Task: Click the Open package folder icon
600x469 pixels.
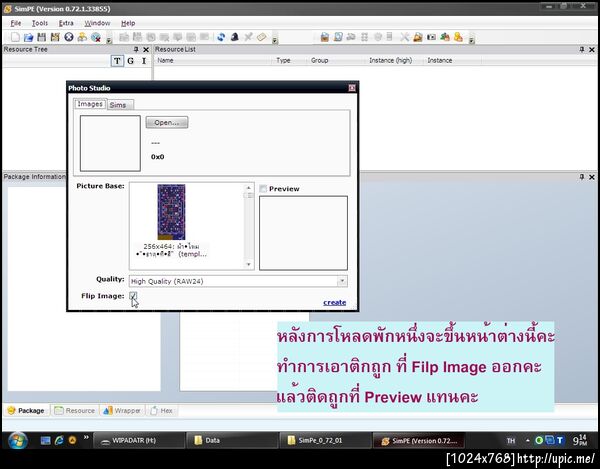Action: [x=28, y=37]
